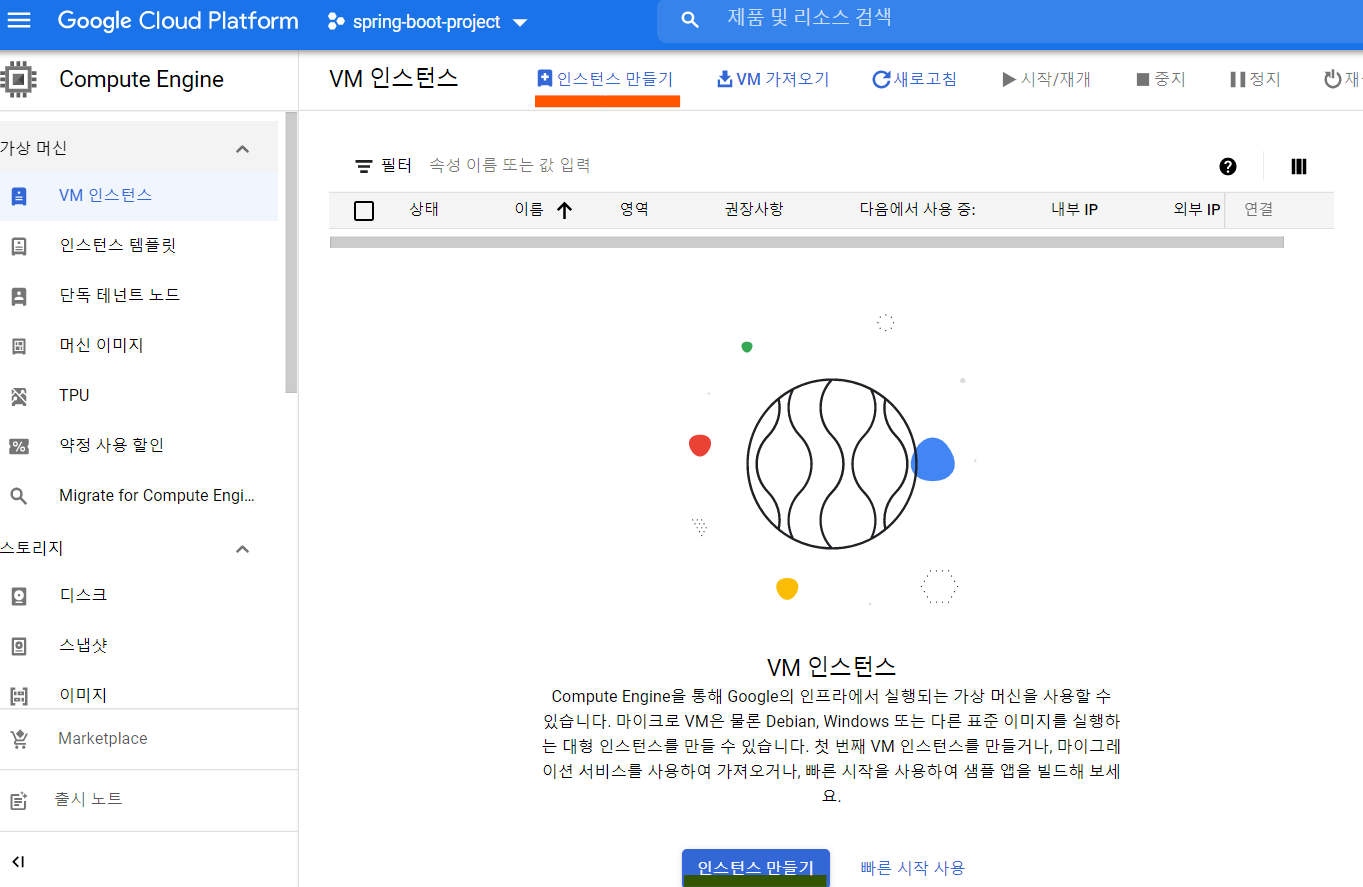Click the Marketplace cart icon

pos(18,739)
